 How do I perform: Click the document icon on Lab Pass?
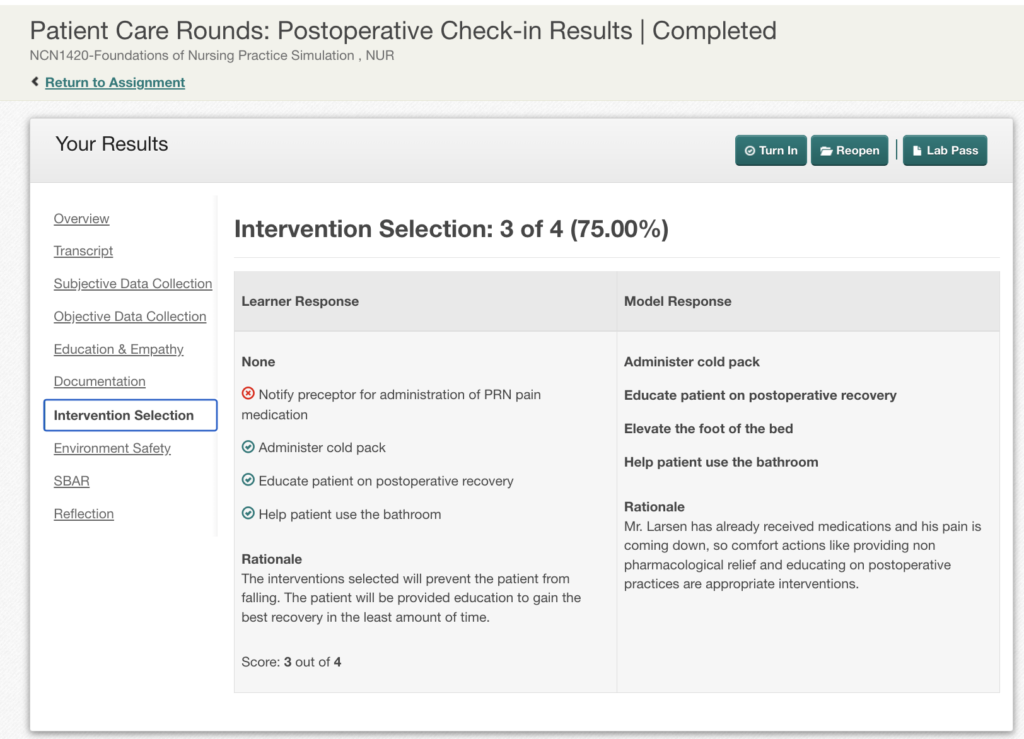pos(917,151)
